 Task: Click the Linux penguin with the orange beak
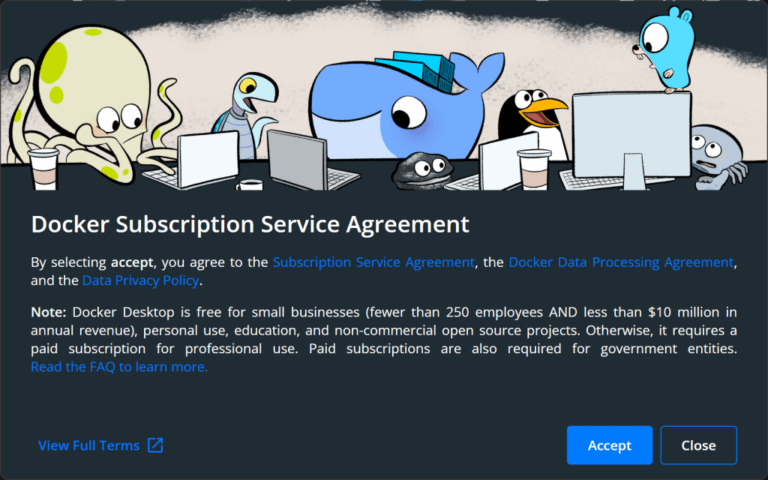(x=533, y=120)
